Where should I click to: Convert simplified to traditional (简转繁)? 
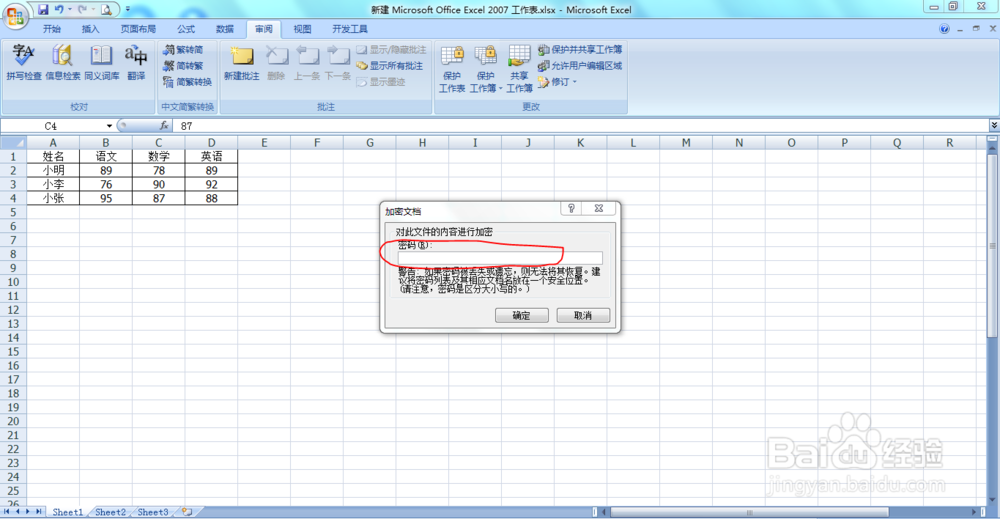[x=183, y=66]
